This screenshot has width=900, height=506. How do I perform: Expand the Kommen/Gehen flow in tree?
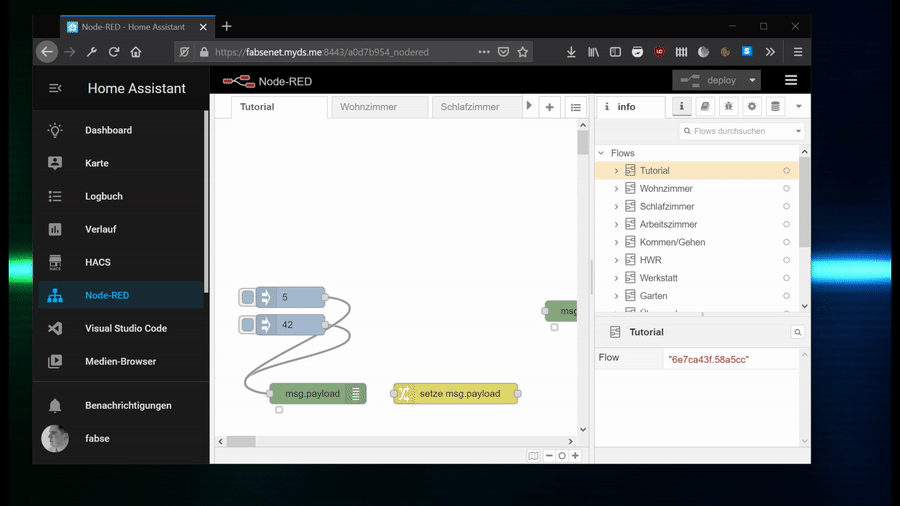616,242
